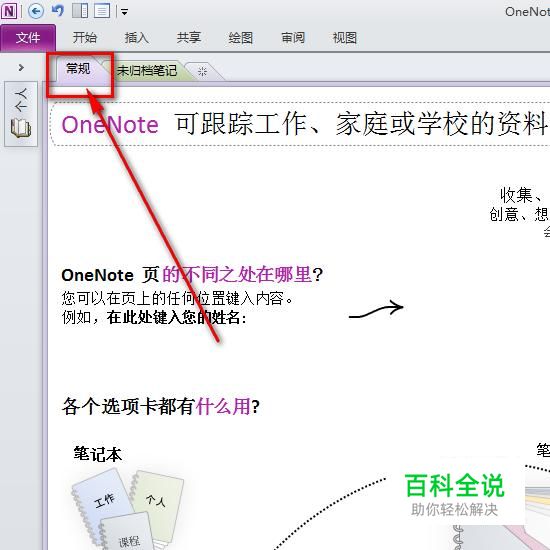Expand the notebook navigation bar chevron

pos(21,67)
